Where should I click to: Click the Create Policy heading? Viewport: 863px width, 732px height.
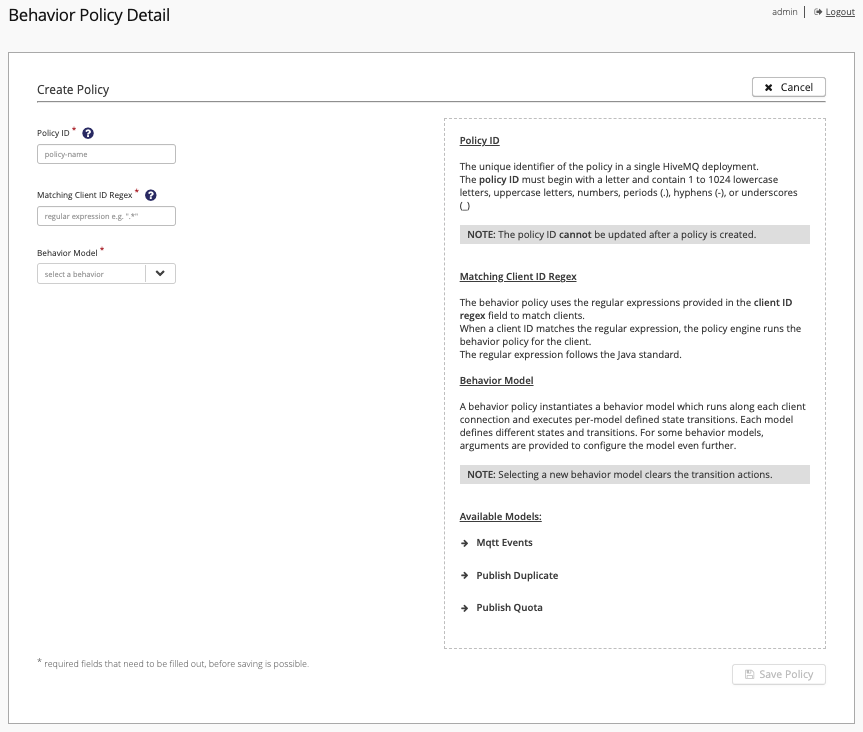73,89
